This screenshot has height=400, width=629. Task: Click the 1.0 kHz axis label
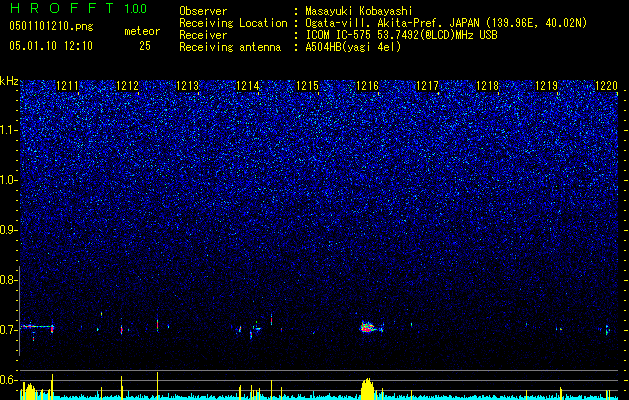9,180
